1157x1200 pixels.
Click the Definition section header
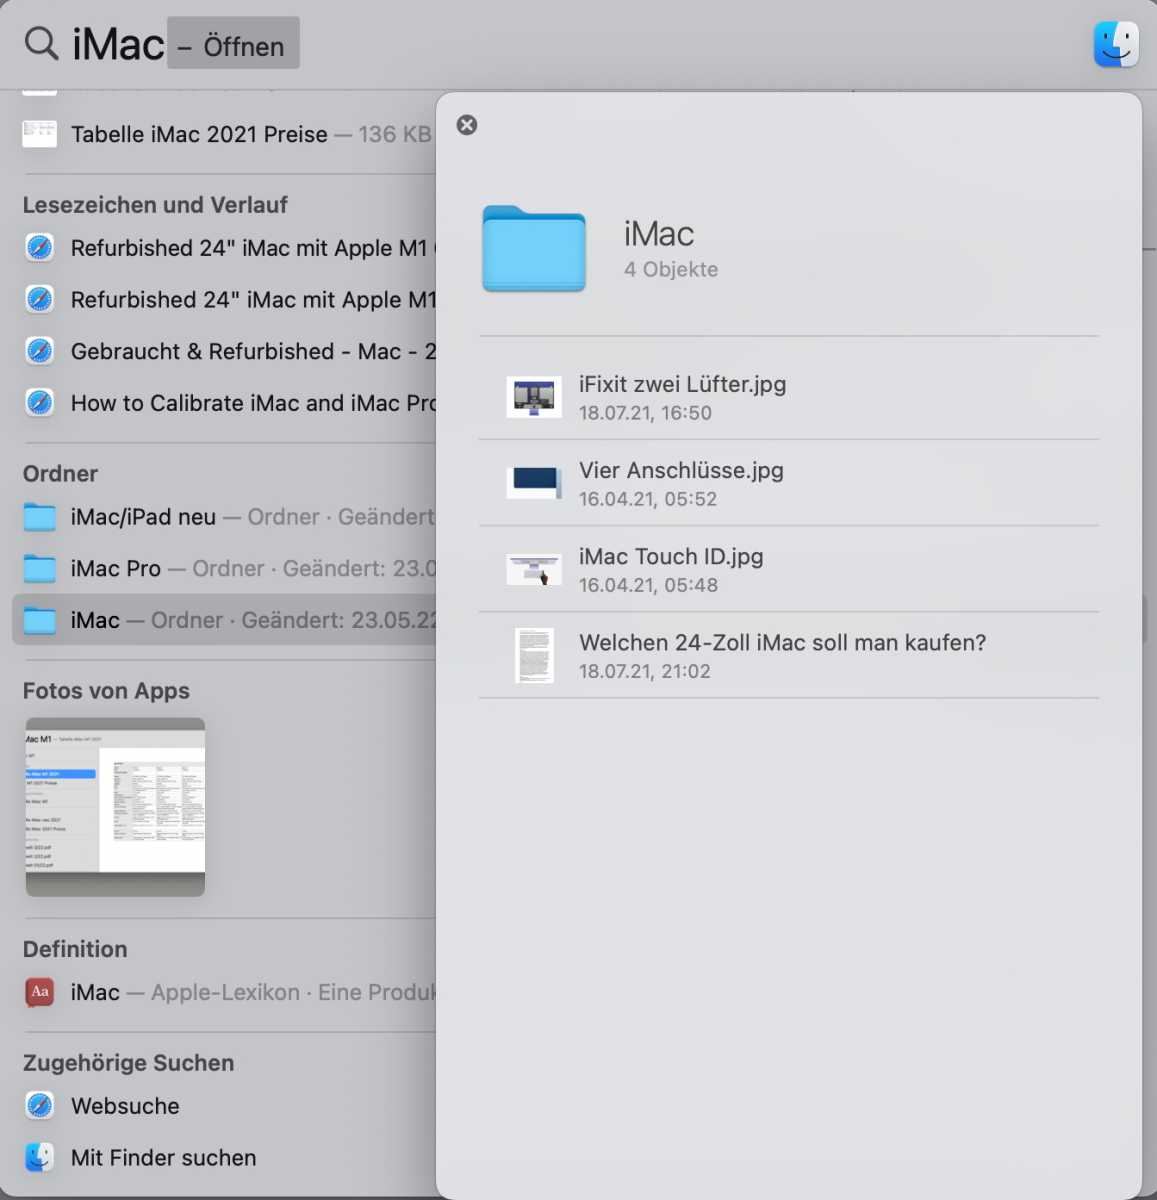[x=75, y=949]
